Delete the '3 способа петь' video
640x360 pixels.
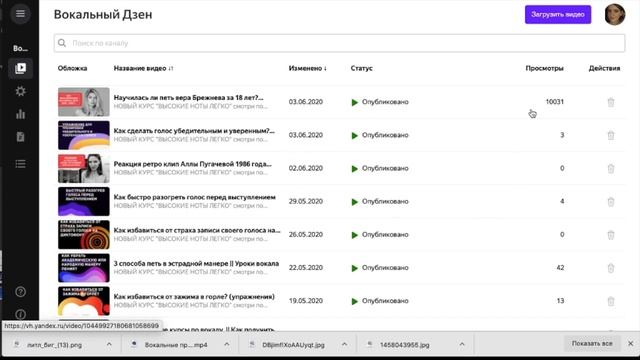click(611, 268)
